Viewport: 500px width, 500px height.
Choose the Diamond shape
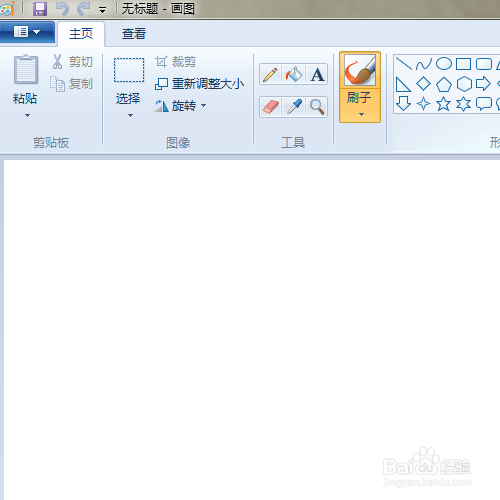(424, 84)
